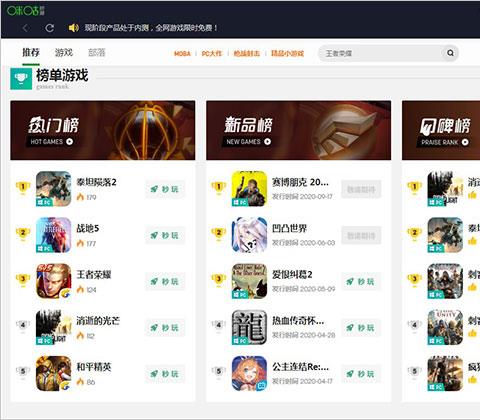Viewport: 480px width, 420px height.
Task: Open the MOBA category link
Action: (x=182, y=53)
